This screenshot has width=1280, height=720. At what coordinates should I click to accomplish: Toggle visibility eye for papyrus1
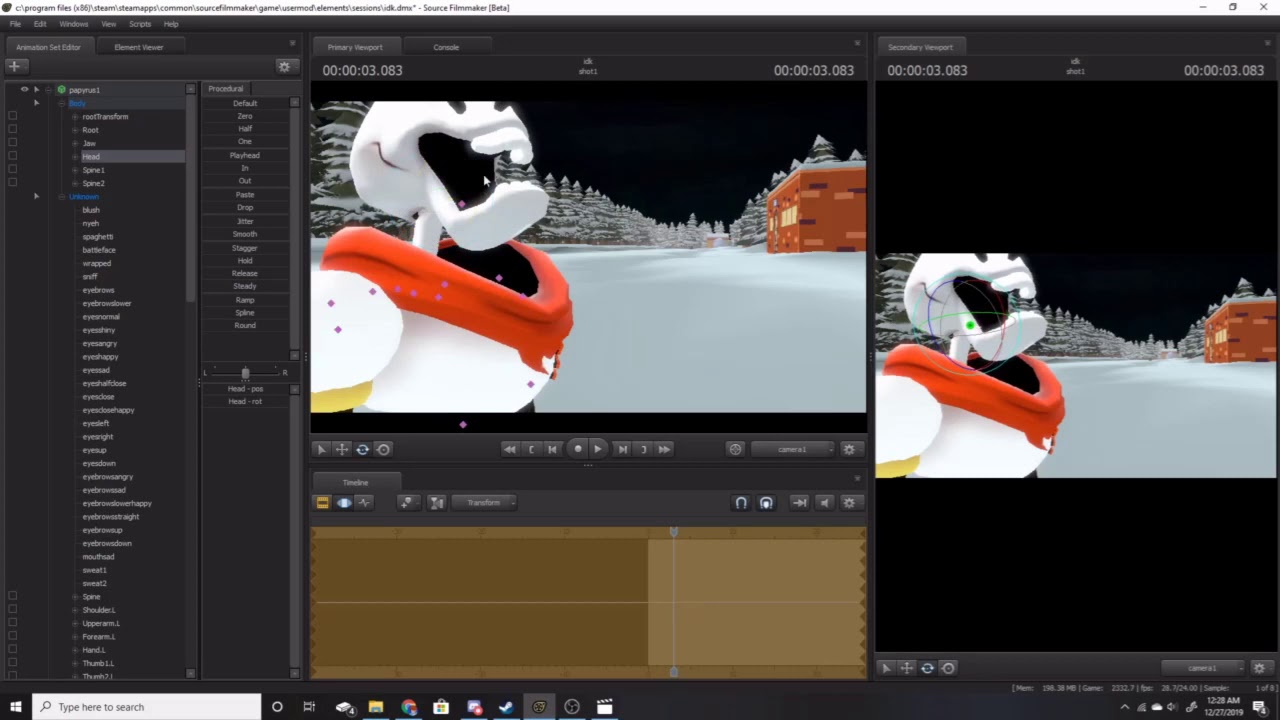[x=25, y=89]
